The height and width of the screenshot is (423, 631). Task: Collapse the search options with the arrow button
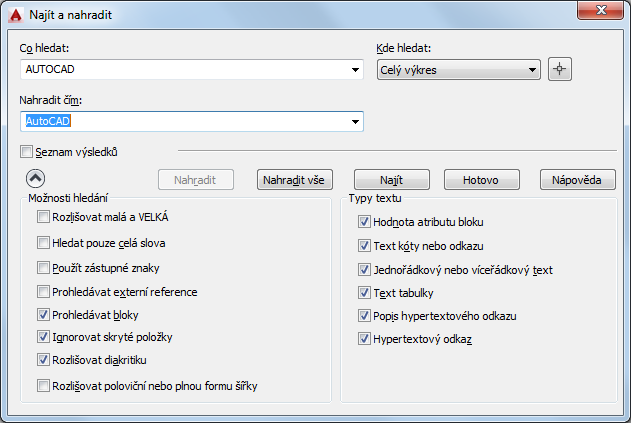pyautogui.click(x=35, y=178)
